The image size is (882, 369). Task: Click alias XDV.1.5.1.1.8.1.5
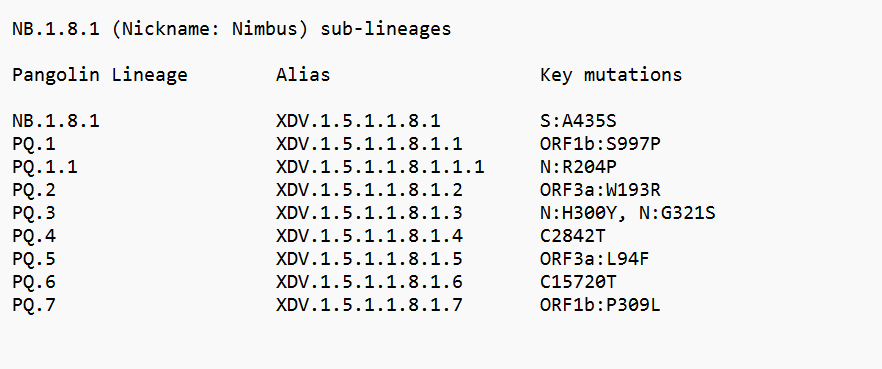[369, 259]
